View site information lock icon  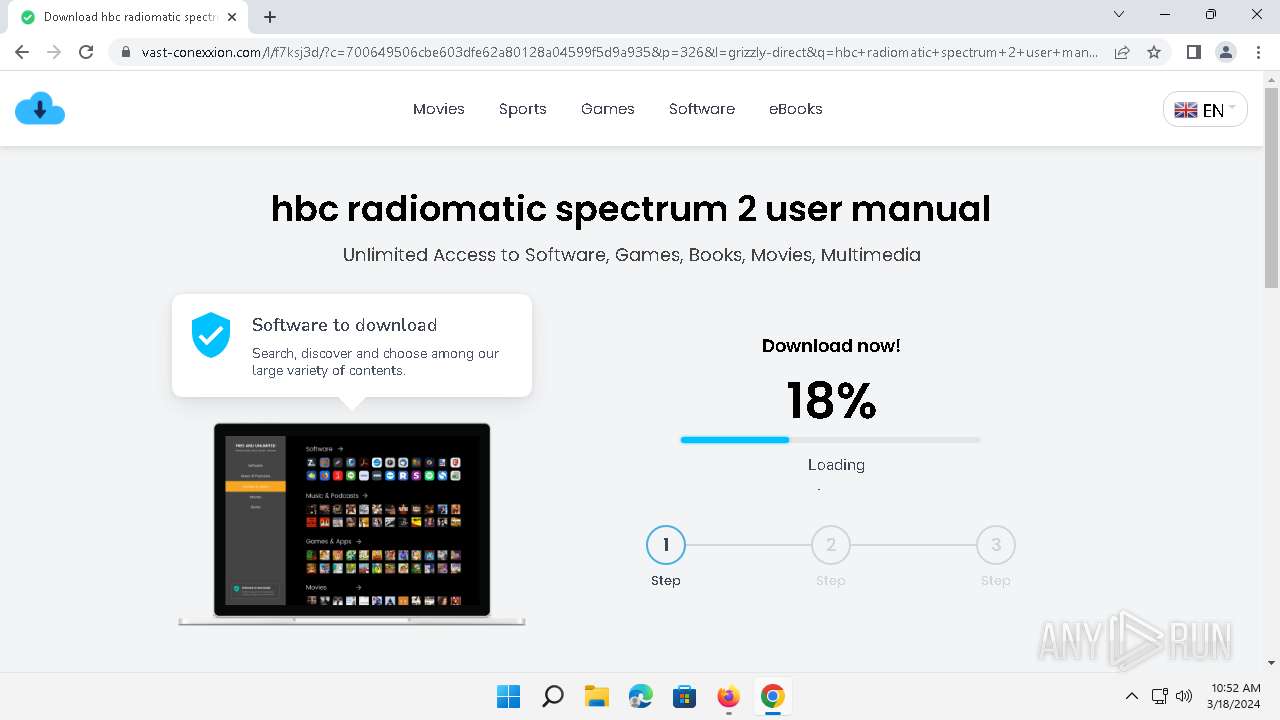click(125, 52)
